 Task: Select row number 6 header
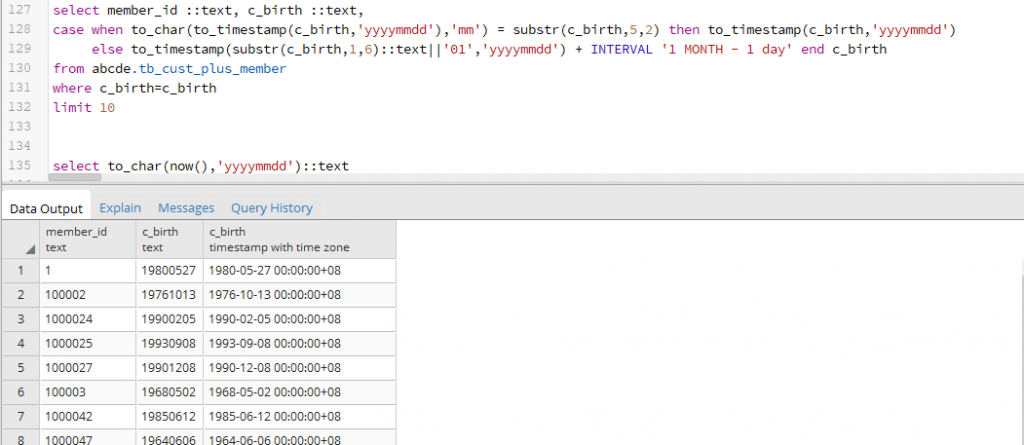(21, 392)
